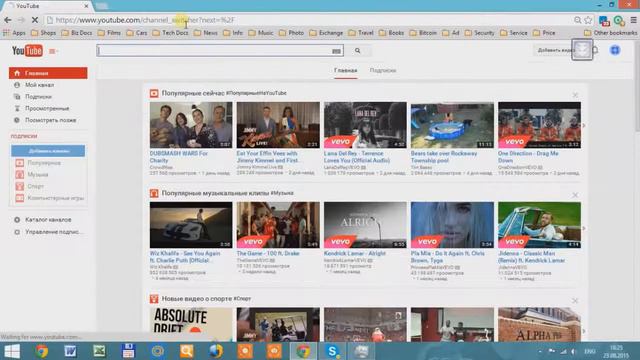The image size is (640, 360).
Task: Open the Kendrick Lamar - Alright thumbnail
Action: (x=365, y=225)
